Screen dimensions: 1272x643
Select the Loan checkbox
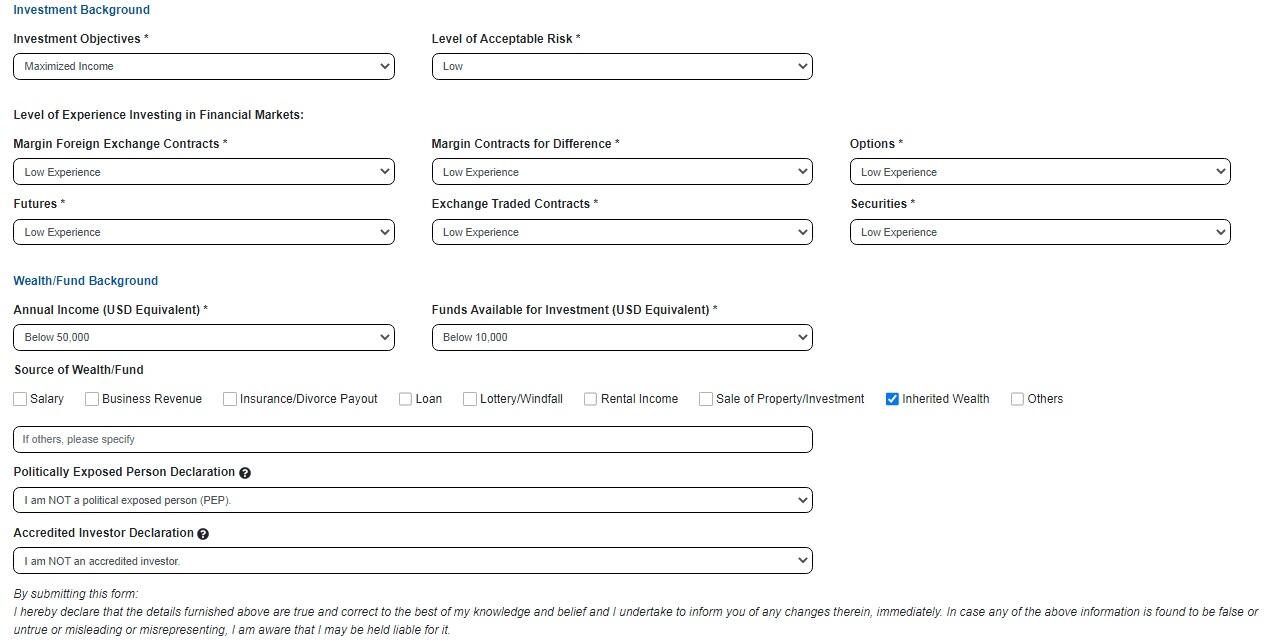tap(405, 399)
